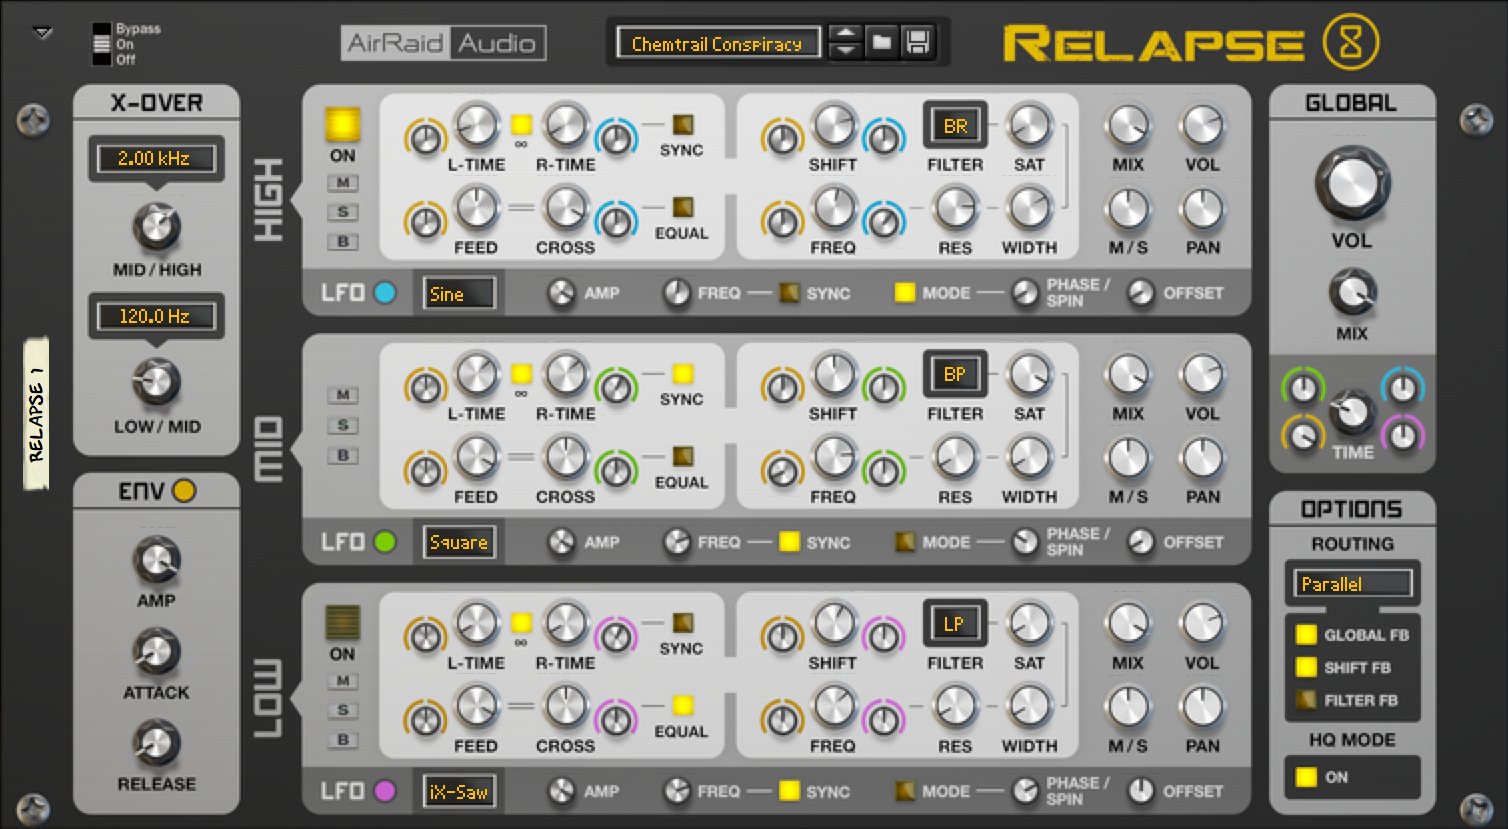Click the MID band VOL knob
This screenshot has width=1508, height=829.
1202,373
